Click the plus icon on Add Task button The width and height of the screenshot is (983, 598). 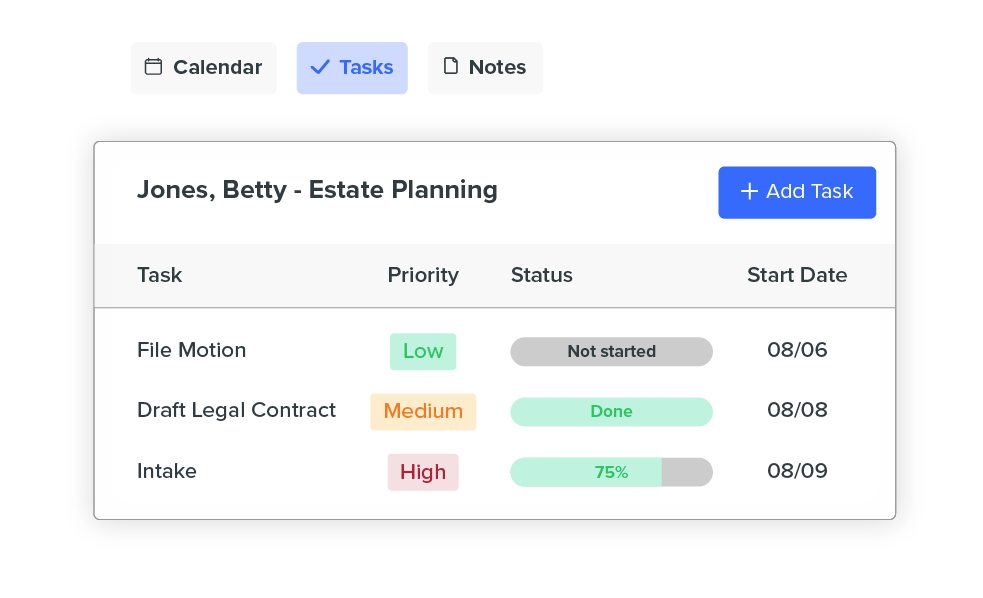point(748,192)
